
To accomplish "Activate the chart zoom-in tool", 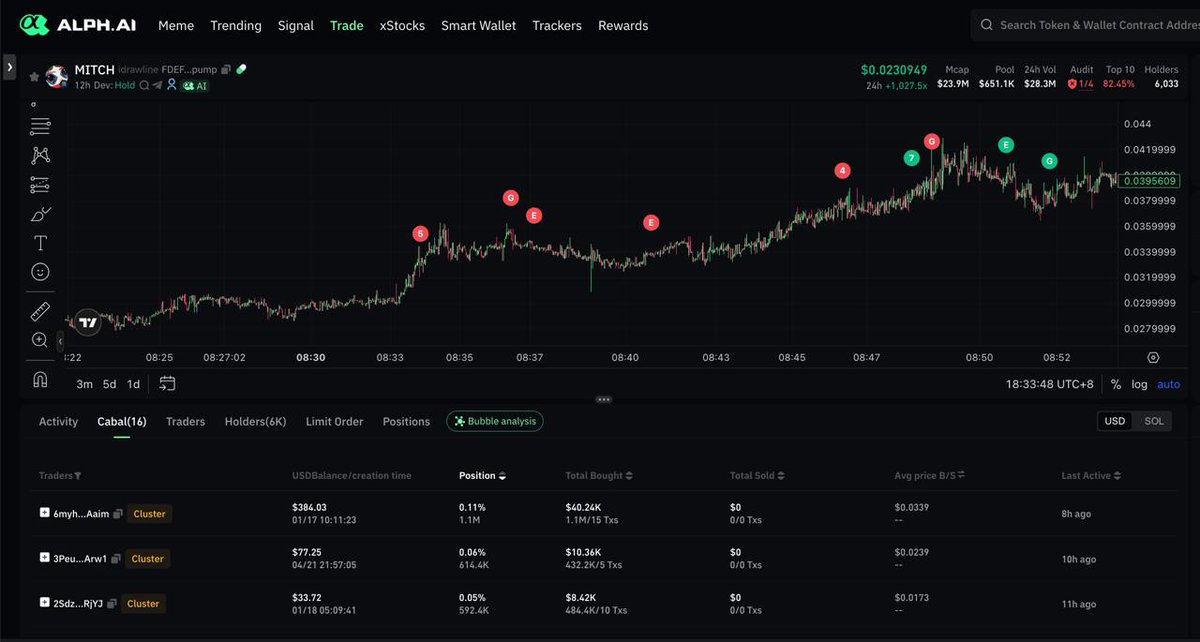I will coord(40,340).
